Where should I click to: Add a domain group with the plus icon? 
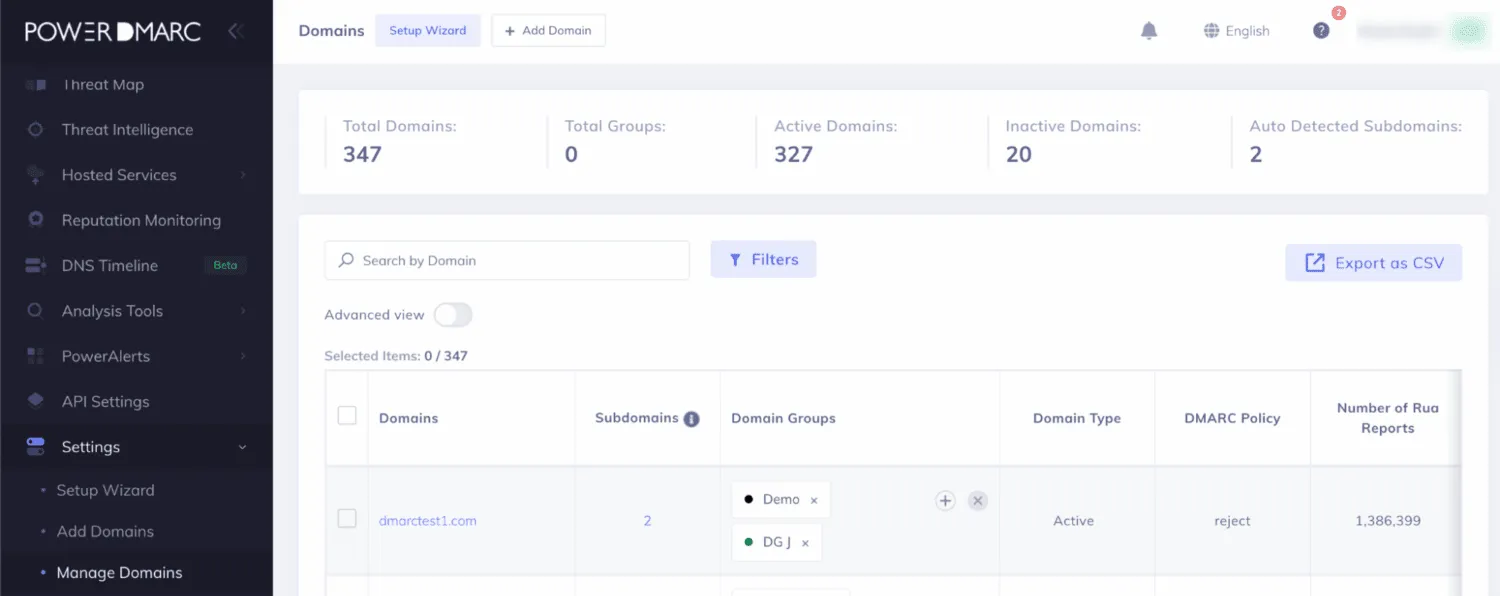pos(945,501)
